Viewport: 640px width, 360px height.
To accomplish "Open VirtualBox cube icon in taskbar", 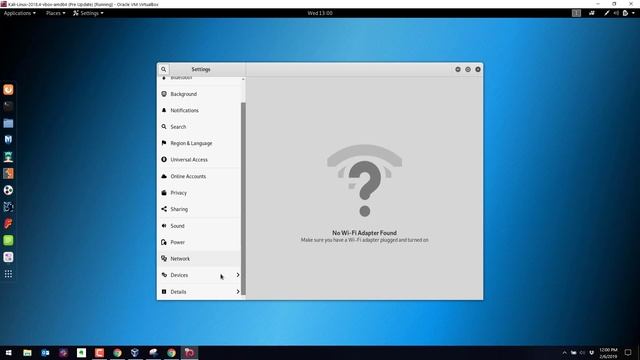I will point(135,353).
